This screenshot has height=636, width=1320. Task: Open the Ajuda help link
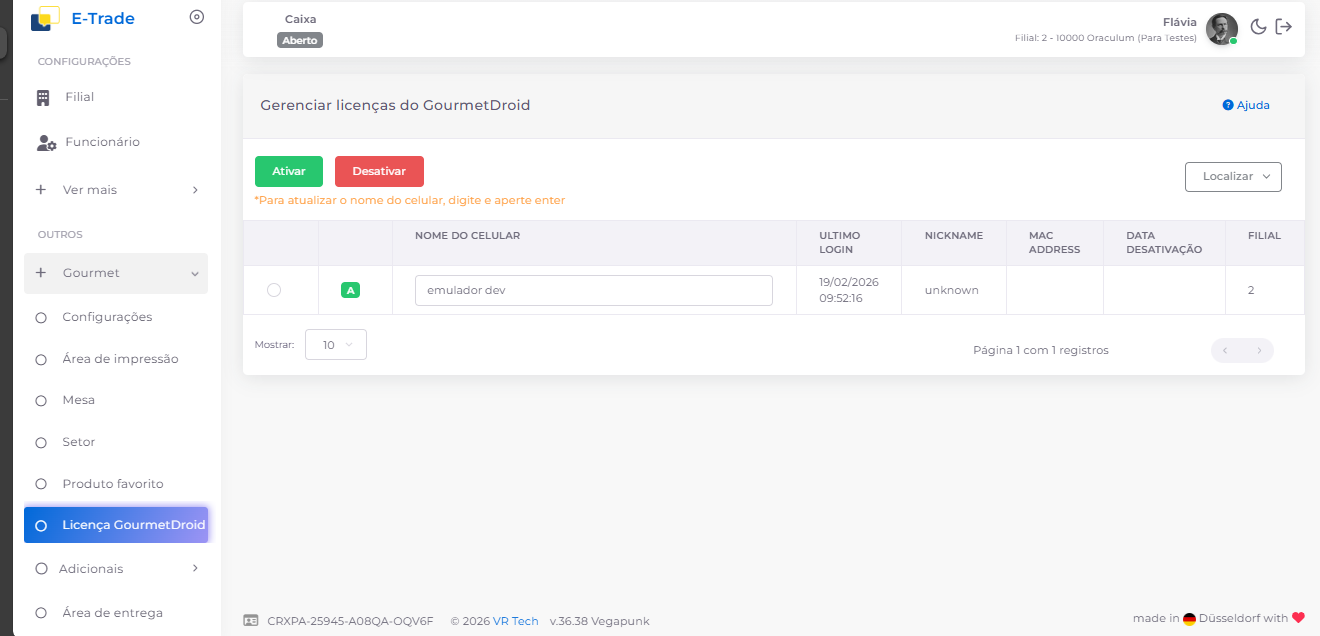coord(1246,105)
